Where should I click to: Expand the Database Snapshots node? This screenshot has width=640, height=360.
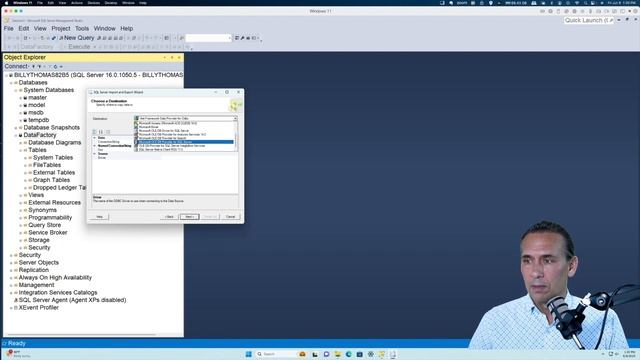[16, 128]
